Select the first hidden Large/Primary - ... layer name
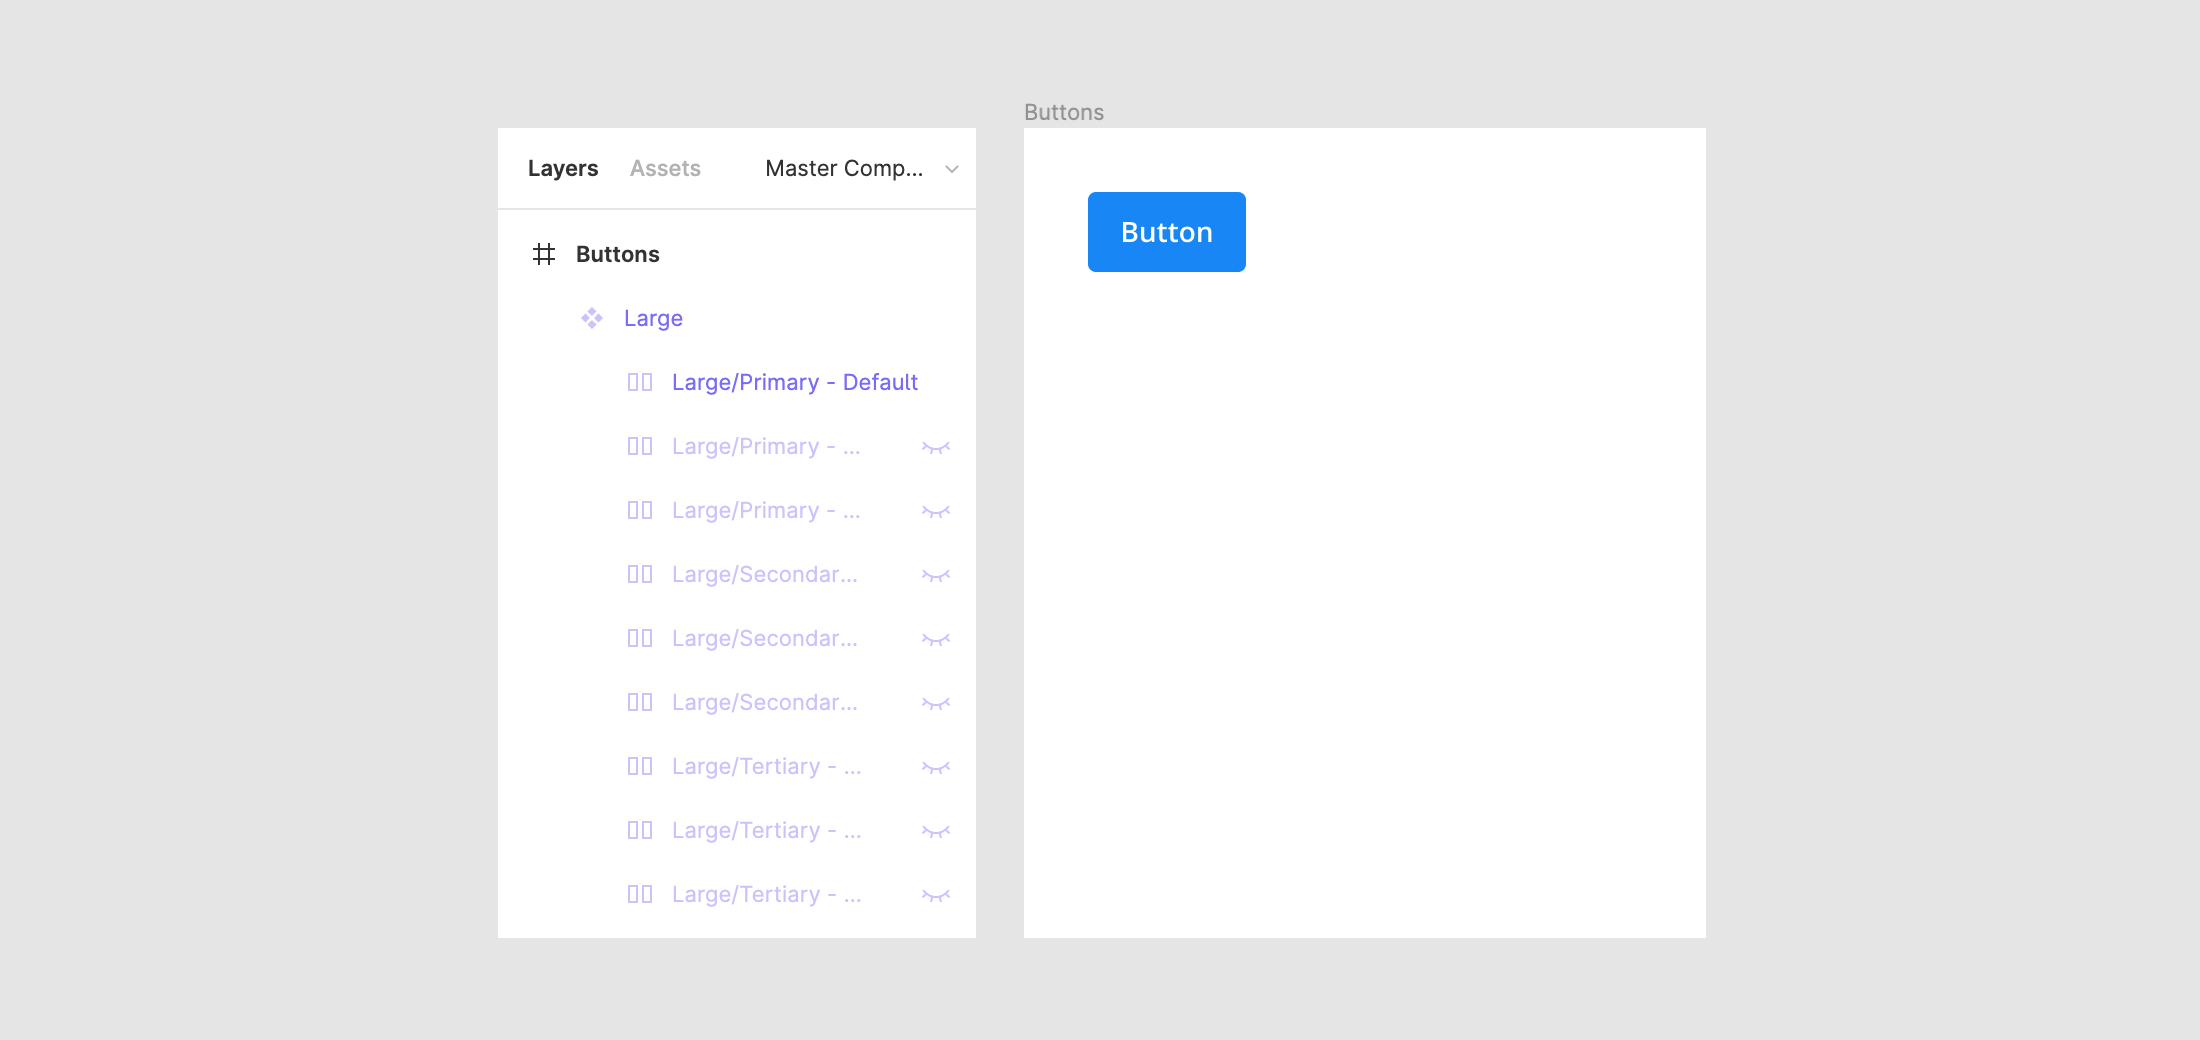The width and height of the screenshot is (2200, 1040). 766,446
